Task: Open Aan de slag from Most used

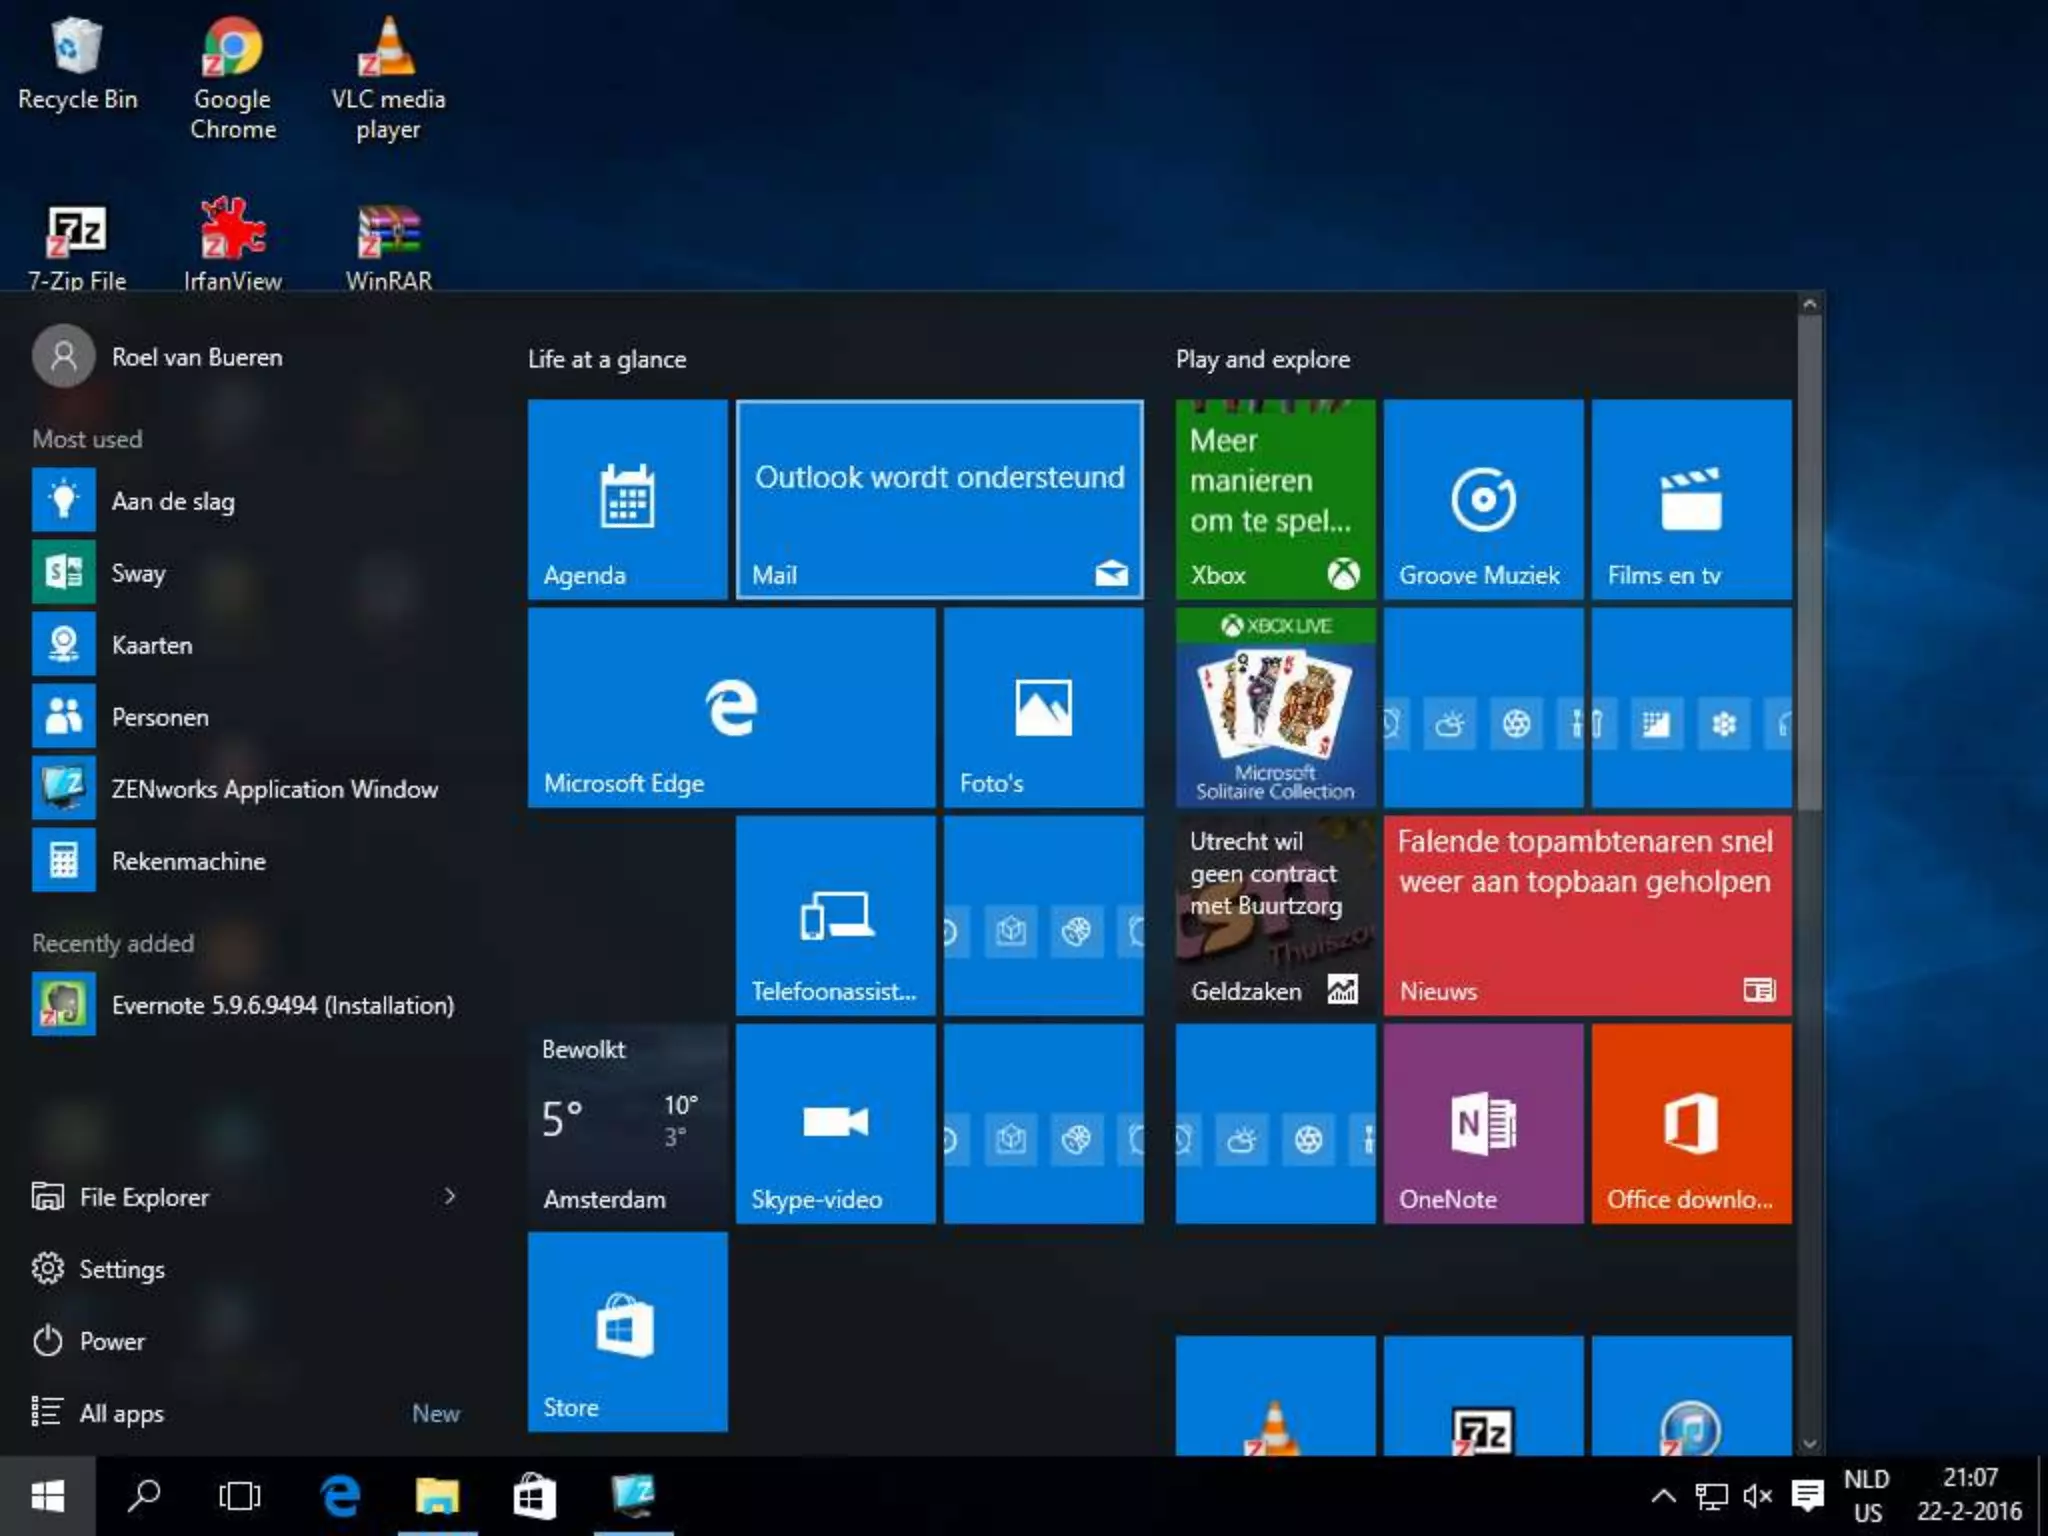Action: coord(250,499)
